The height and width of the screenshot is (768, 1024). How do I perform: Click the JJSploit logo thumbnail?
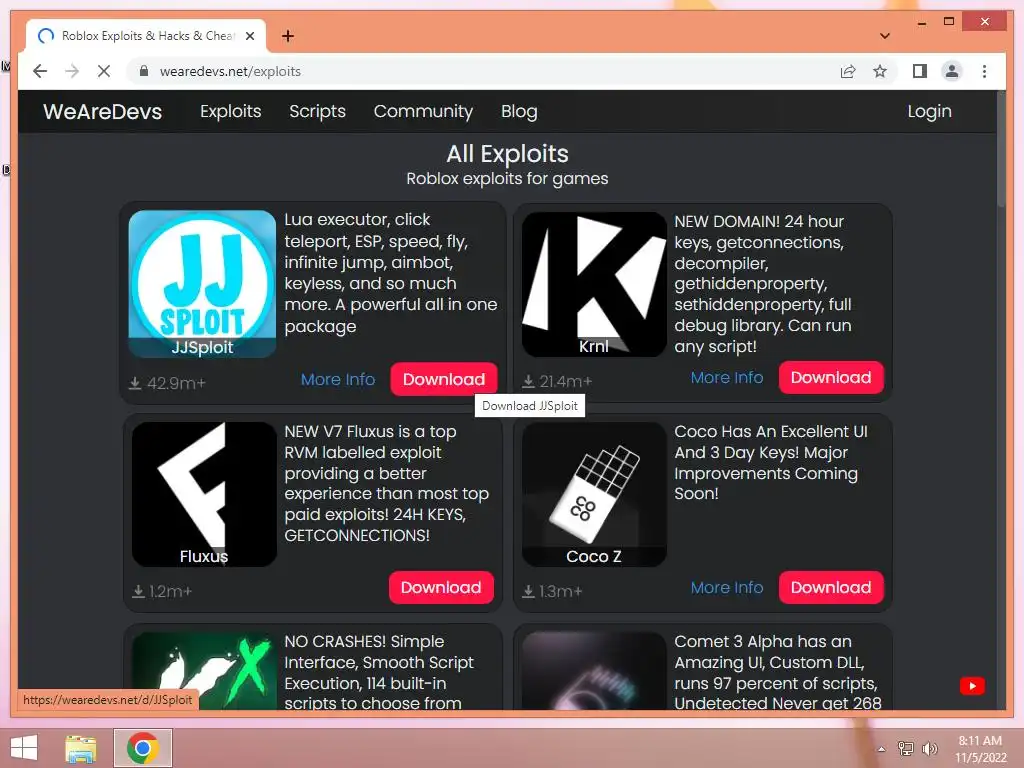(x=202, y=283)
